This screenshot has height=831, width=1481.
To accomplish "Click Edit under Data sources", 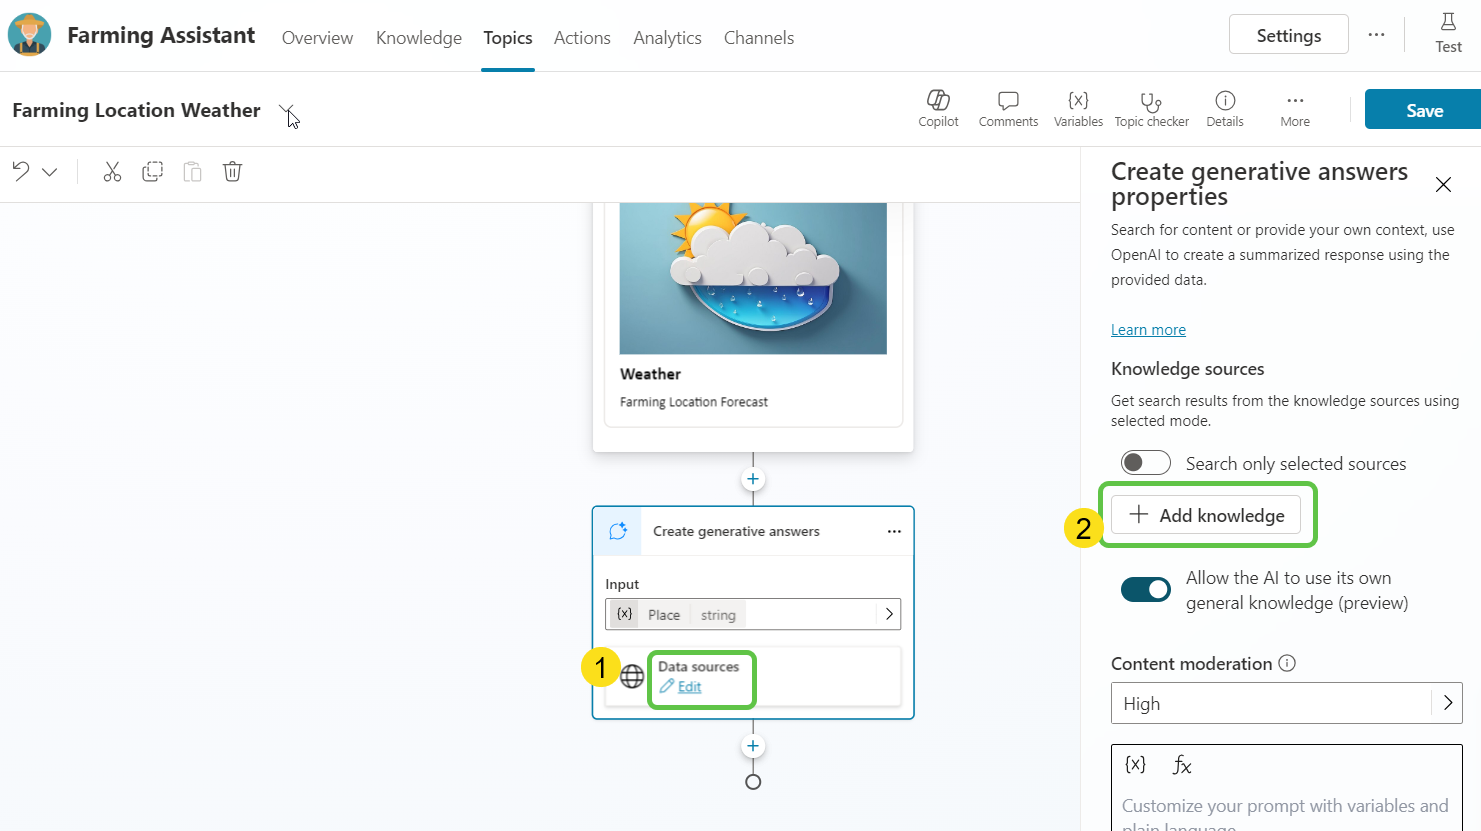I will [689, 687].
